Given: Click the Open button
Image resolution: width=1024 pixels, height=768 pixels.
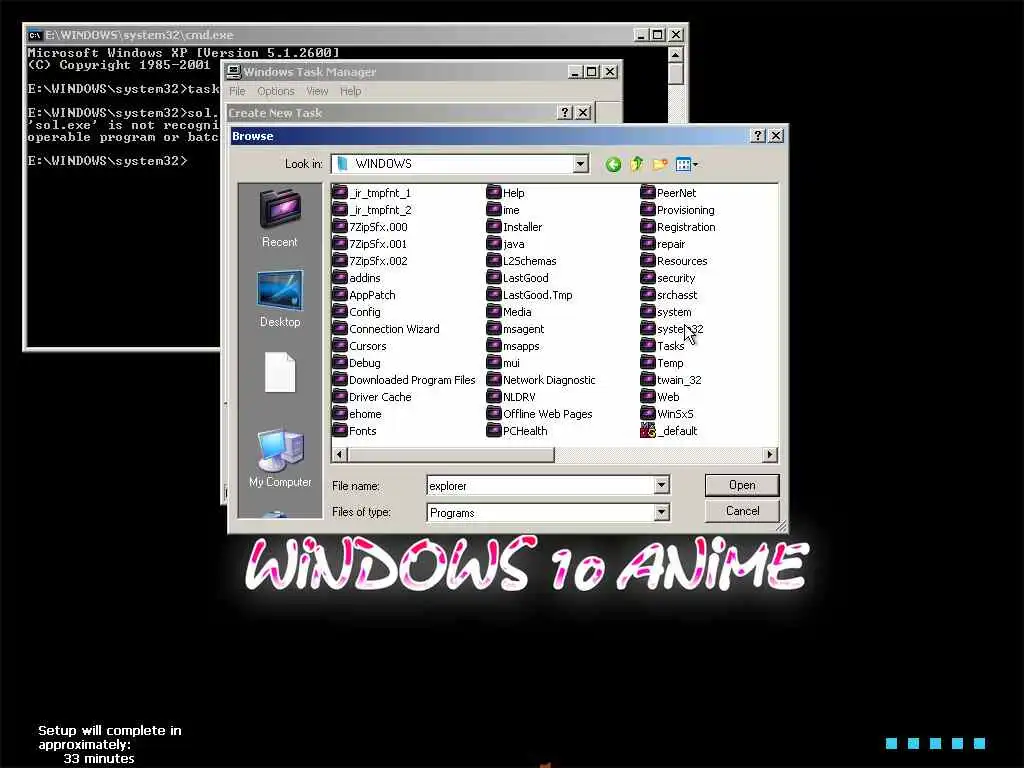Looking at the screenshot, I should click(742, 485).
